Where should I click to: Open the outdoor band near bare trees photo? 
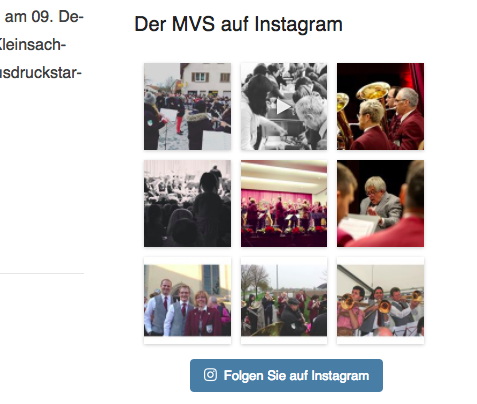284,300
